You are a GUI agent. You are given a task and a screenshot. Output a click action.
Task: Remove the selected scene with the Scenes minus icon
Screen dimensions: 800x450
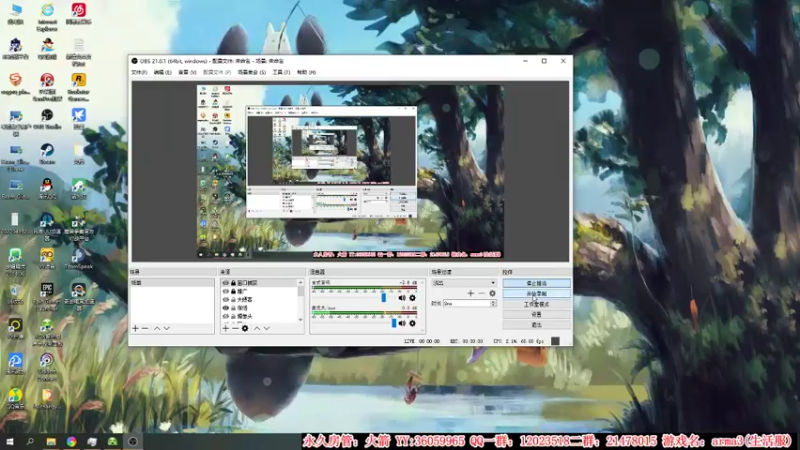click(x=145, y=329)
